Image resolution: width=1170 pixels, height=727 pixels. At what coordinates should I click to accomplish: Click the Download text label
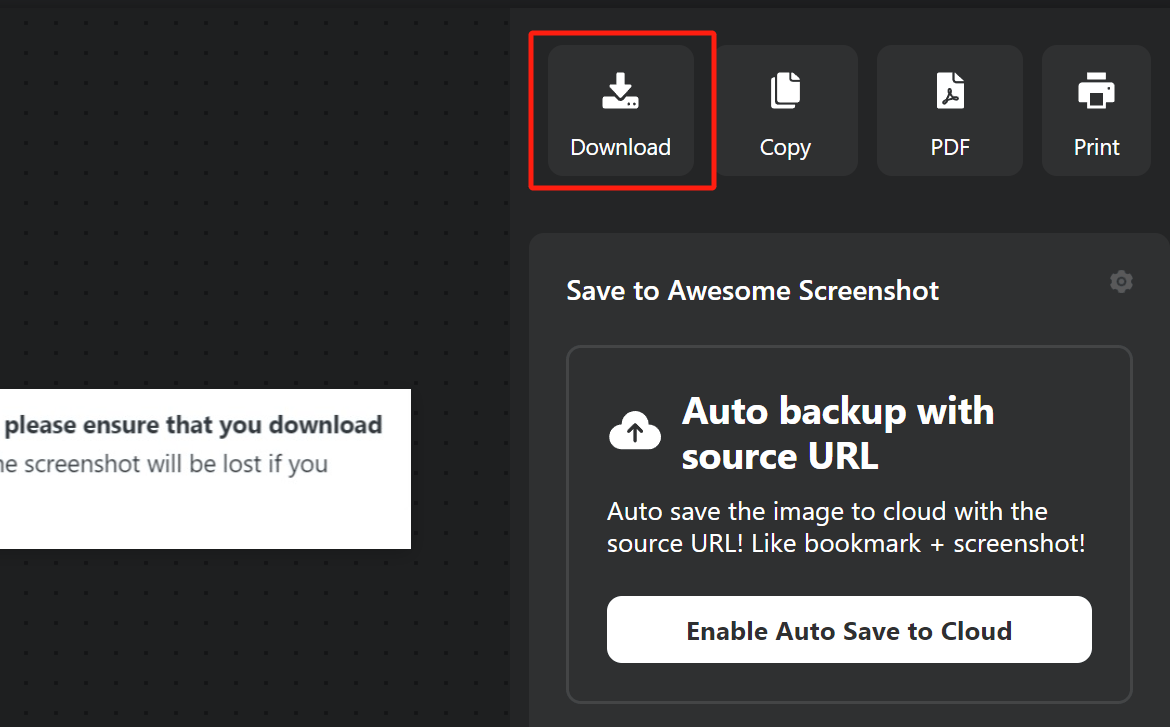(x=620, y=146)
